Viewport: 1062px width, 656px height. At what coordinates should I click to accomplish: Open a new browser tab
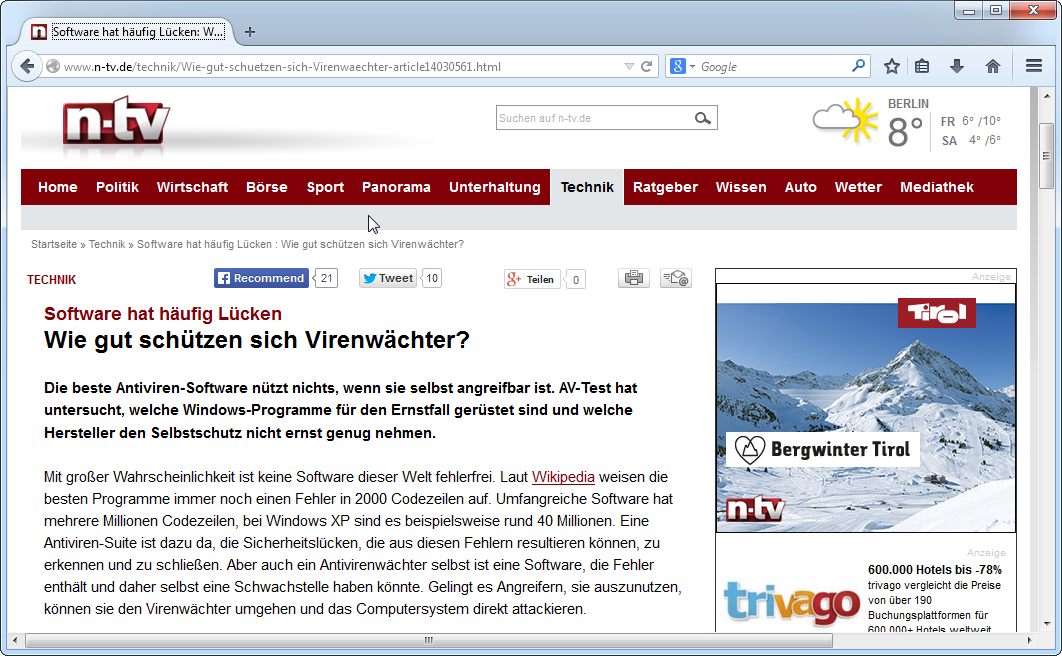250,32
